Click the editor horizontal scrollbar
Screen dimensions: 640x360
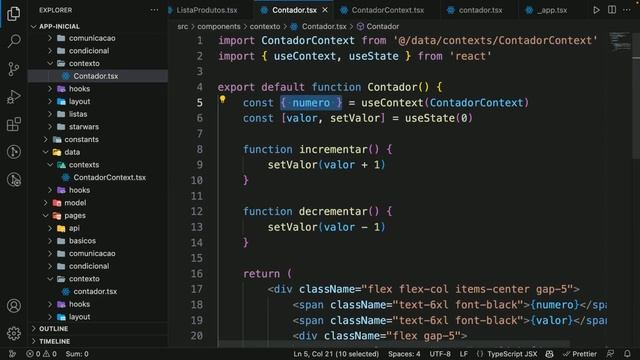tap(393, 344)
